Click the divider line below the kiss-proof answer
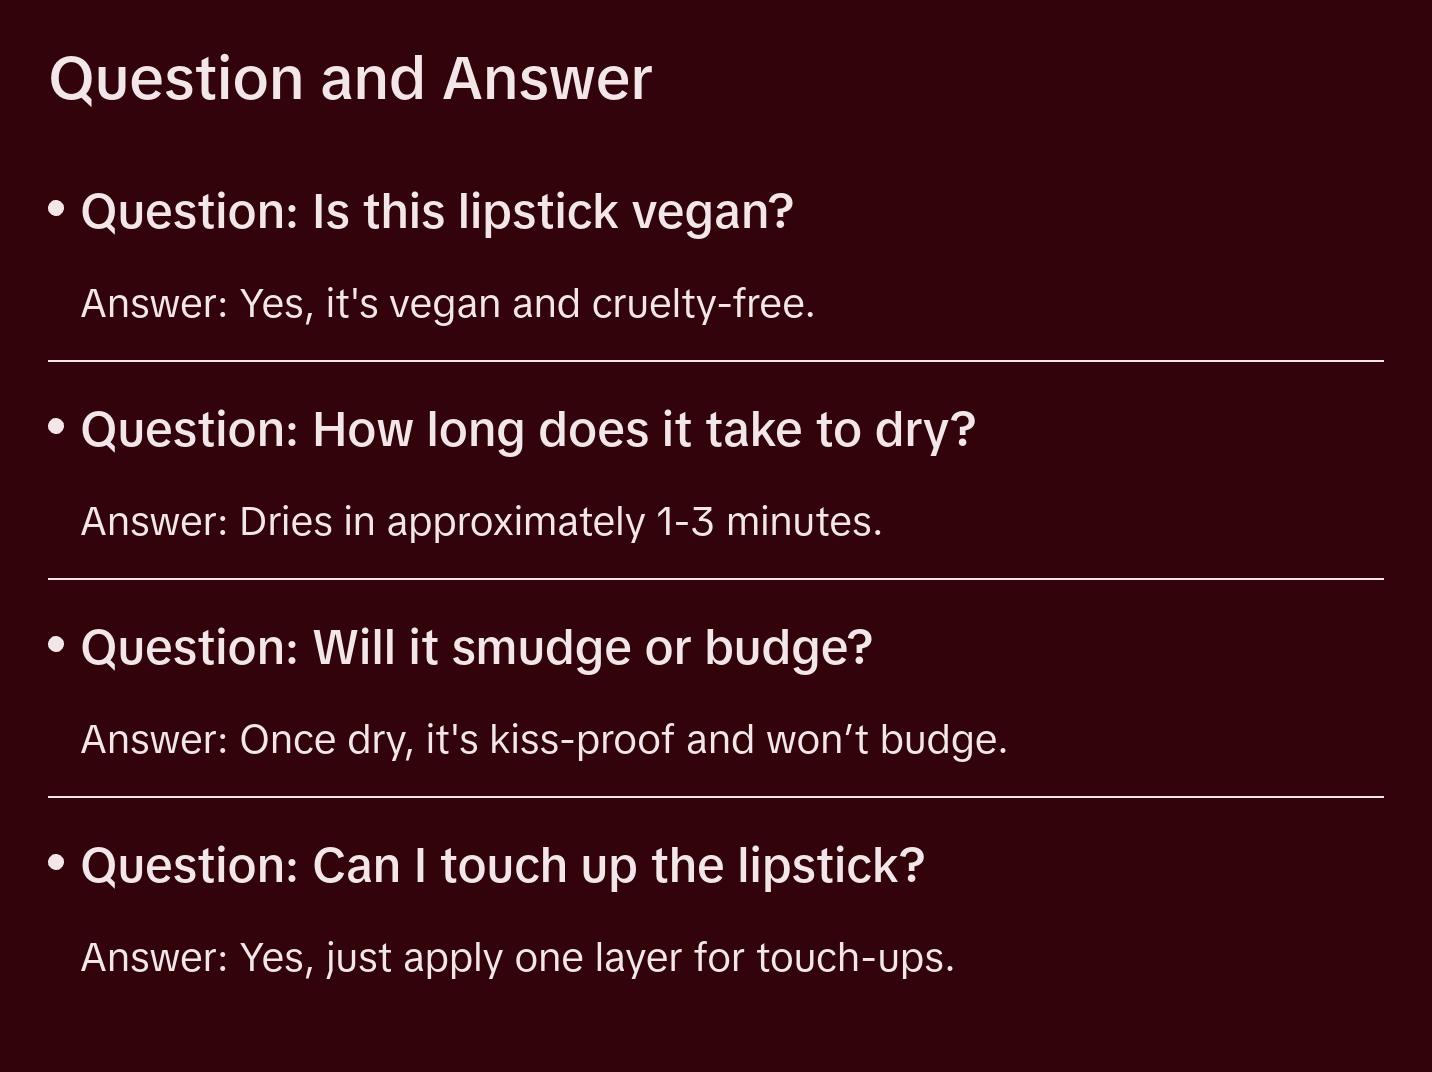This screenshot has height=1072, width=1432. pos(716,797)
